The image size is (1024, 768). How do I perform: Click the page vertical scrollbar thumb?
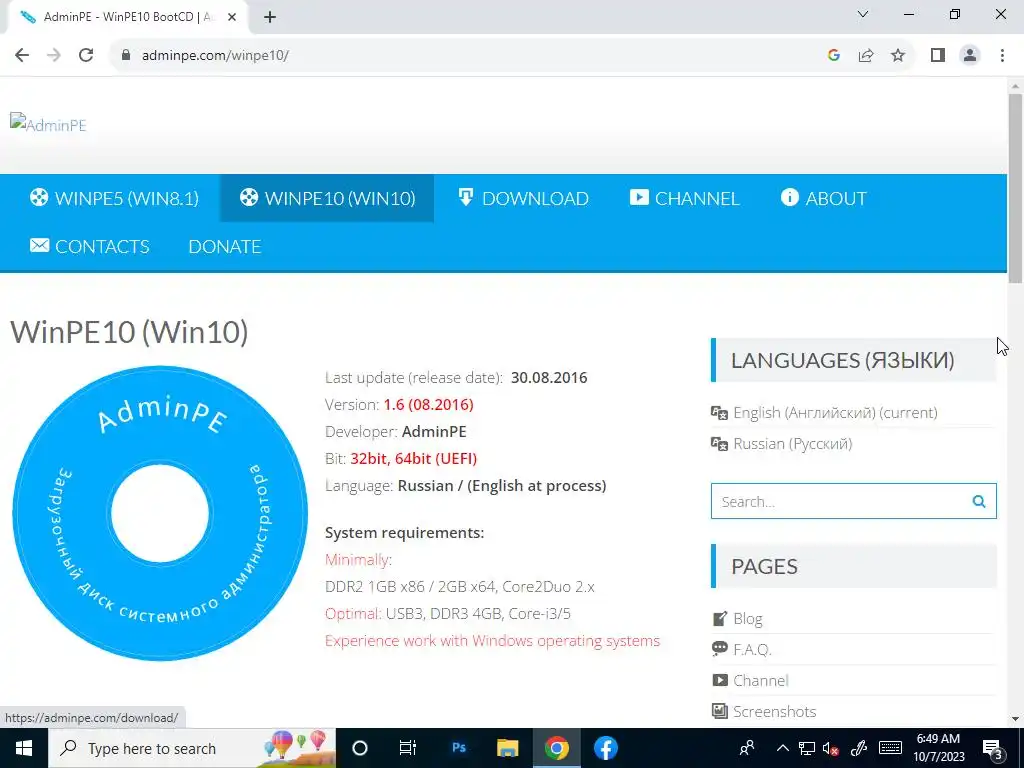pyautogui.click(x=1015, y=189)
